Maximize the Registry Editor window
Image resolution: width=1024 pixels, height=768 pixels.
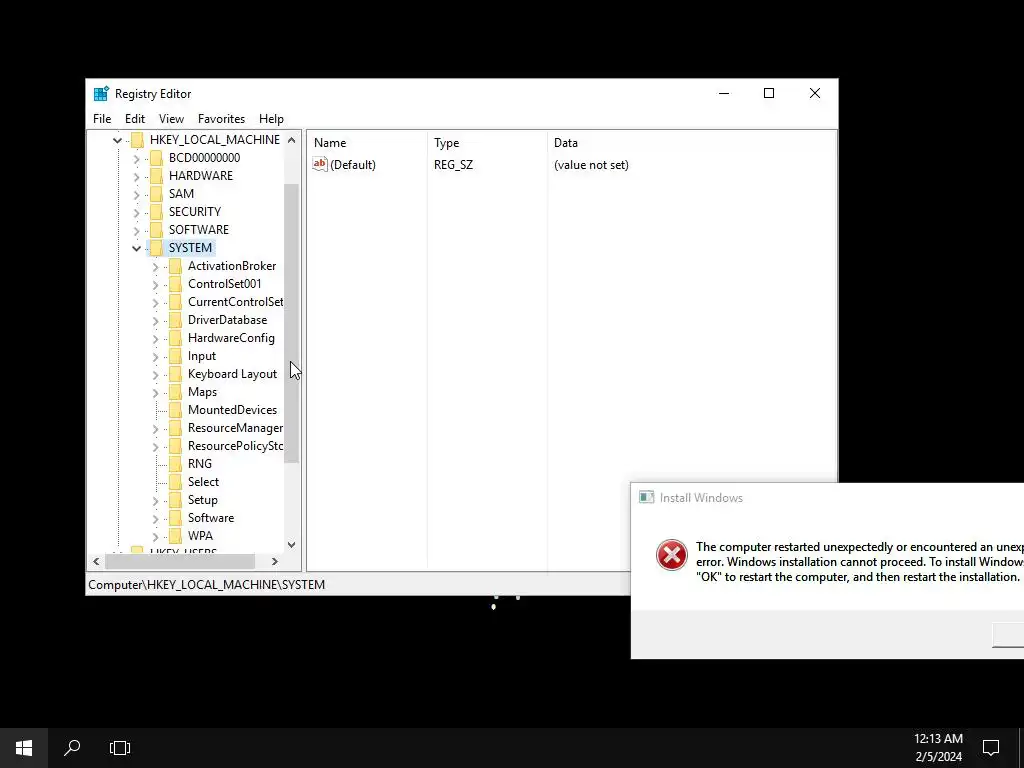tap(769, 93)
